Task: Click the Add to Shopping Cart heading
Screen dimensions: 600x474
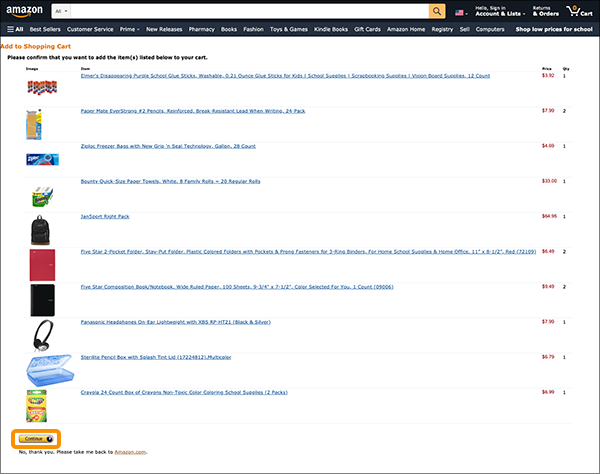Action: click(36, 46)
